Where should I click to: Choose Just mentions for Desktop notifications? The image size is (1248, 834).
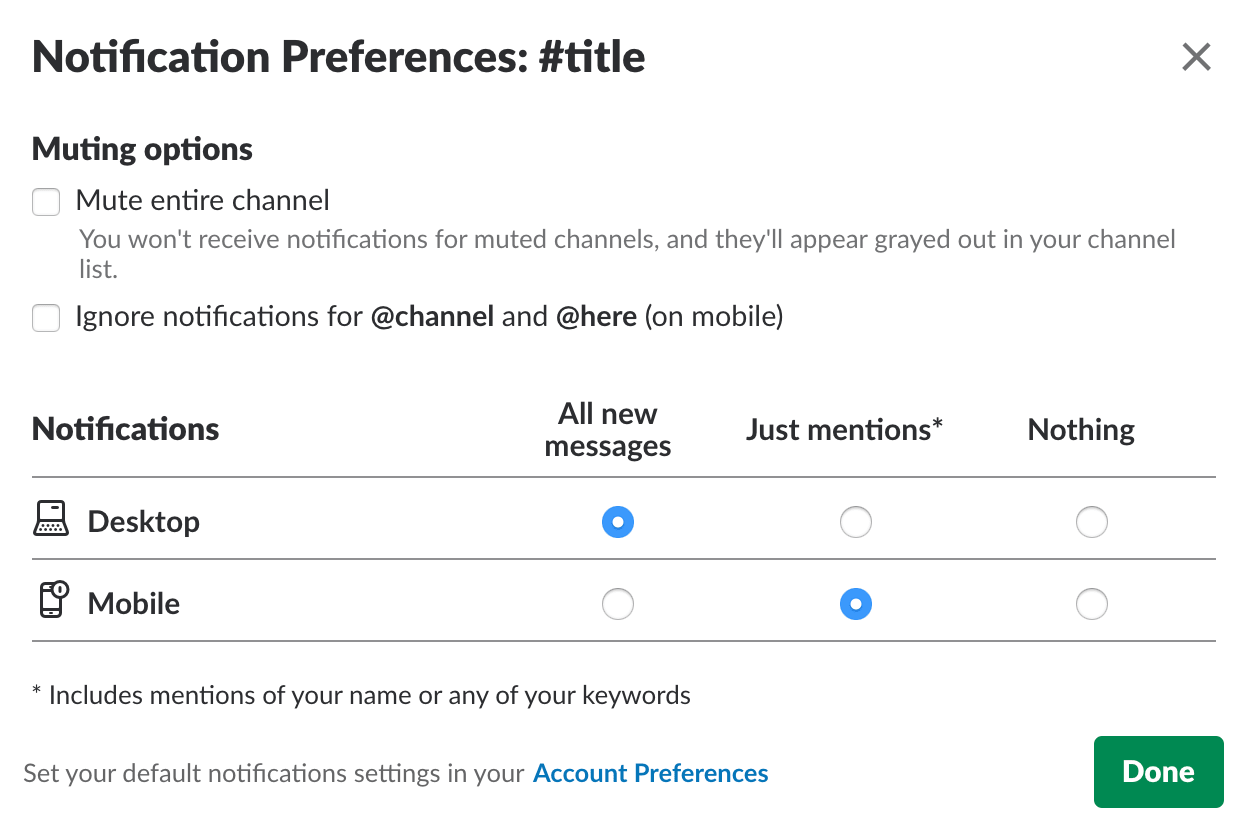(855, 522)
